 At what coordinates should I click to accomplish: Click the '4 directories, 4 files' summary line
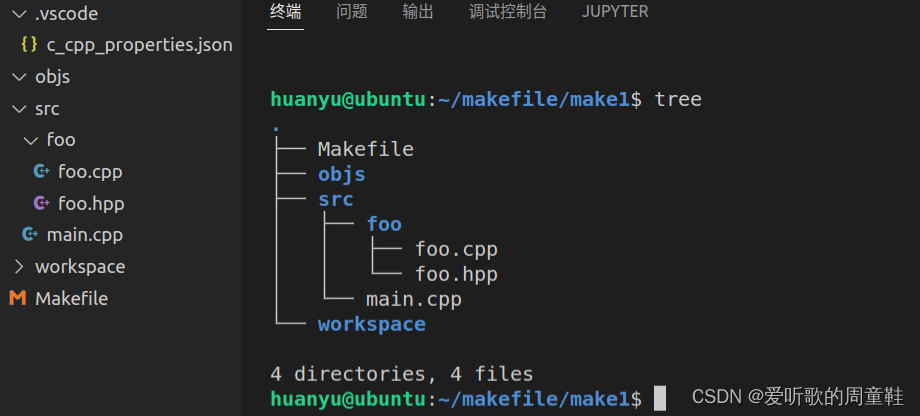point(401,374)
